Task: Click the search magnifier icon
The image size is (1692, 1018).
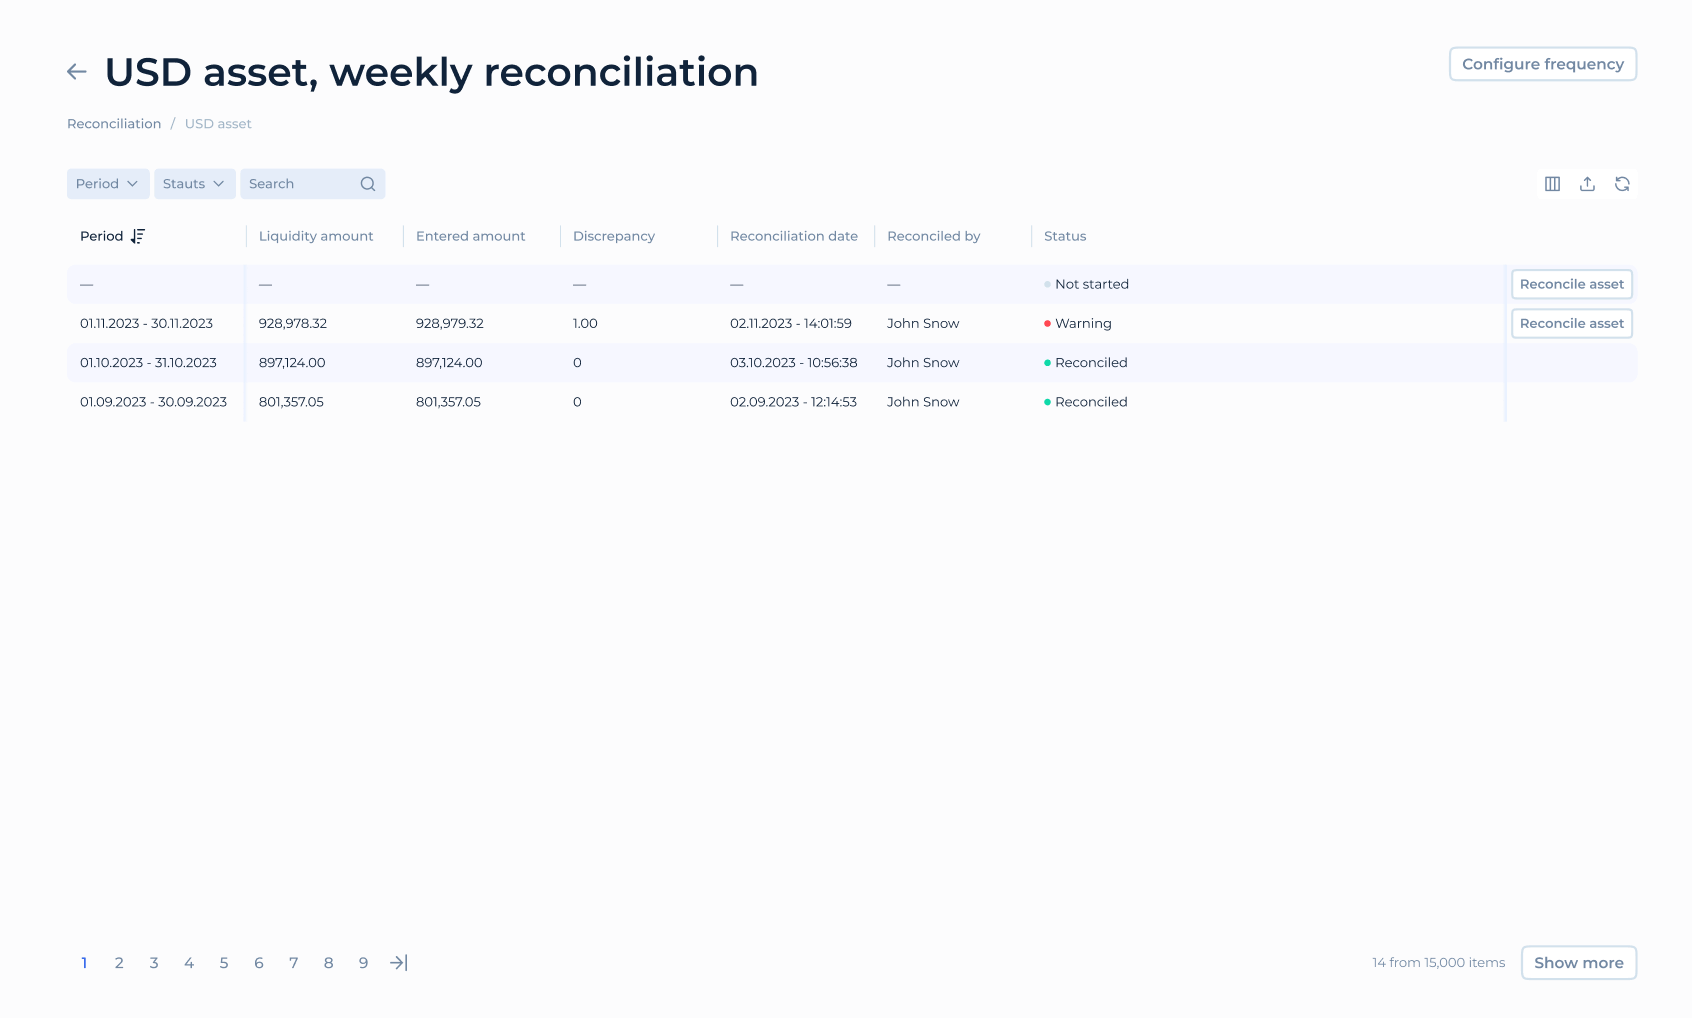Action: click(x=367, y=183)
